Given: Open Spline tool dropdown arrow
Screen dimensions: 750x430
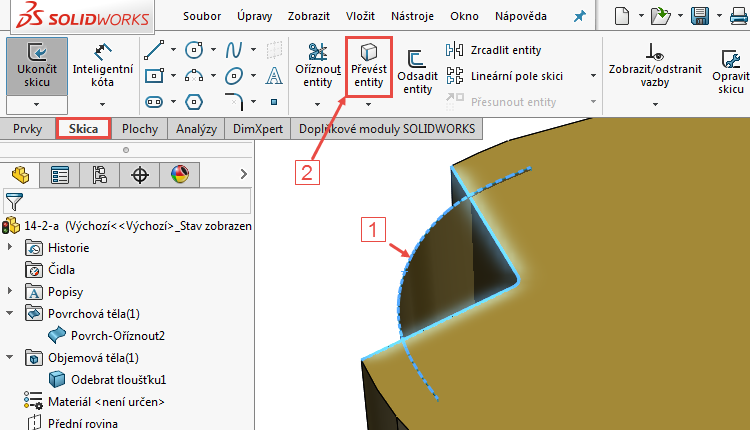Looking at the screenshot, I should 254,50.
